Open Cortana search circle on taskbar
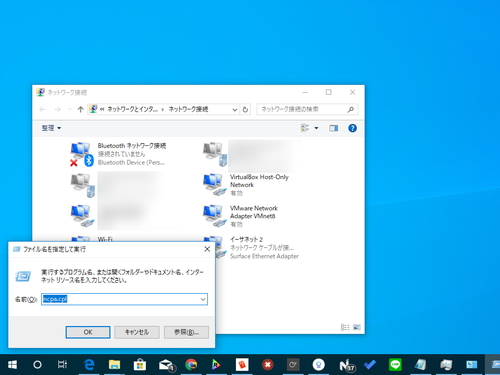 [37, 365]
